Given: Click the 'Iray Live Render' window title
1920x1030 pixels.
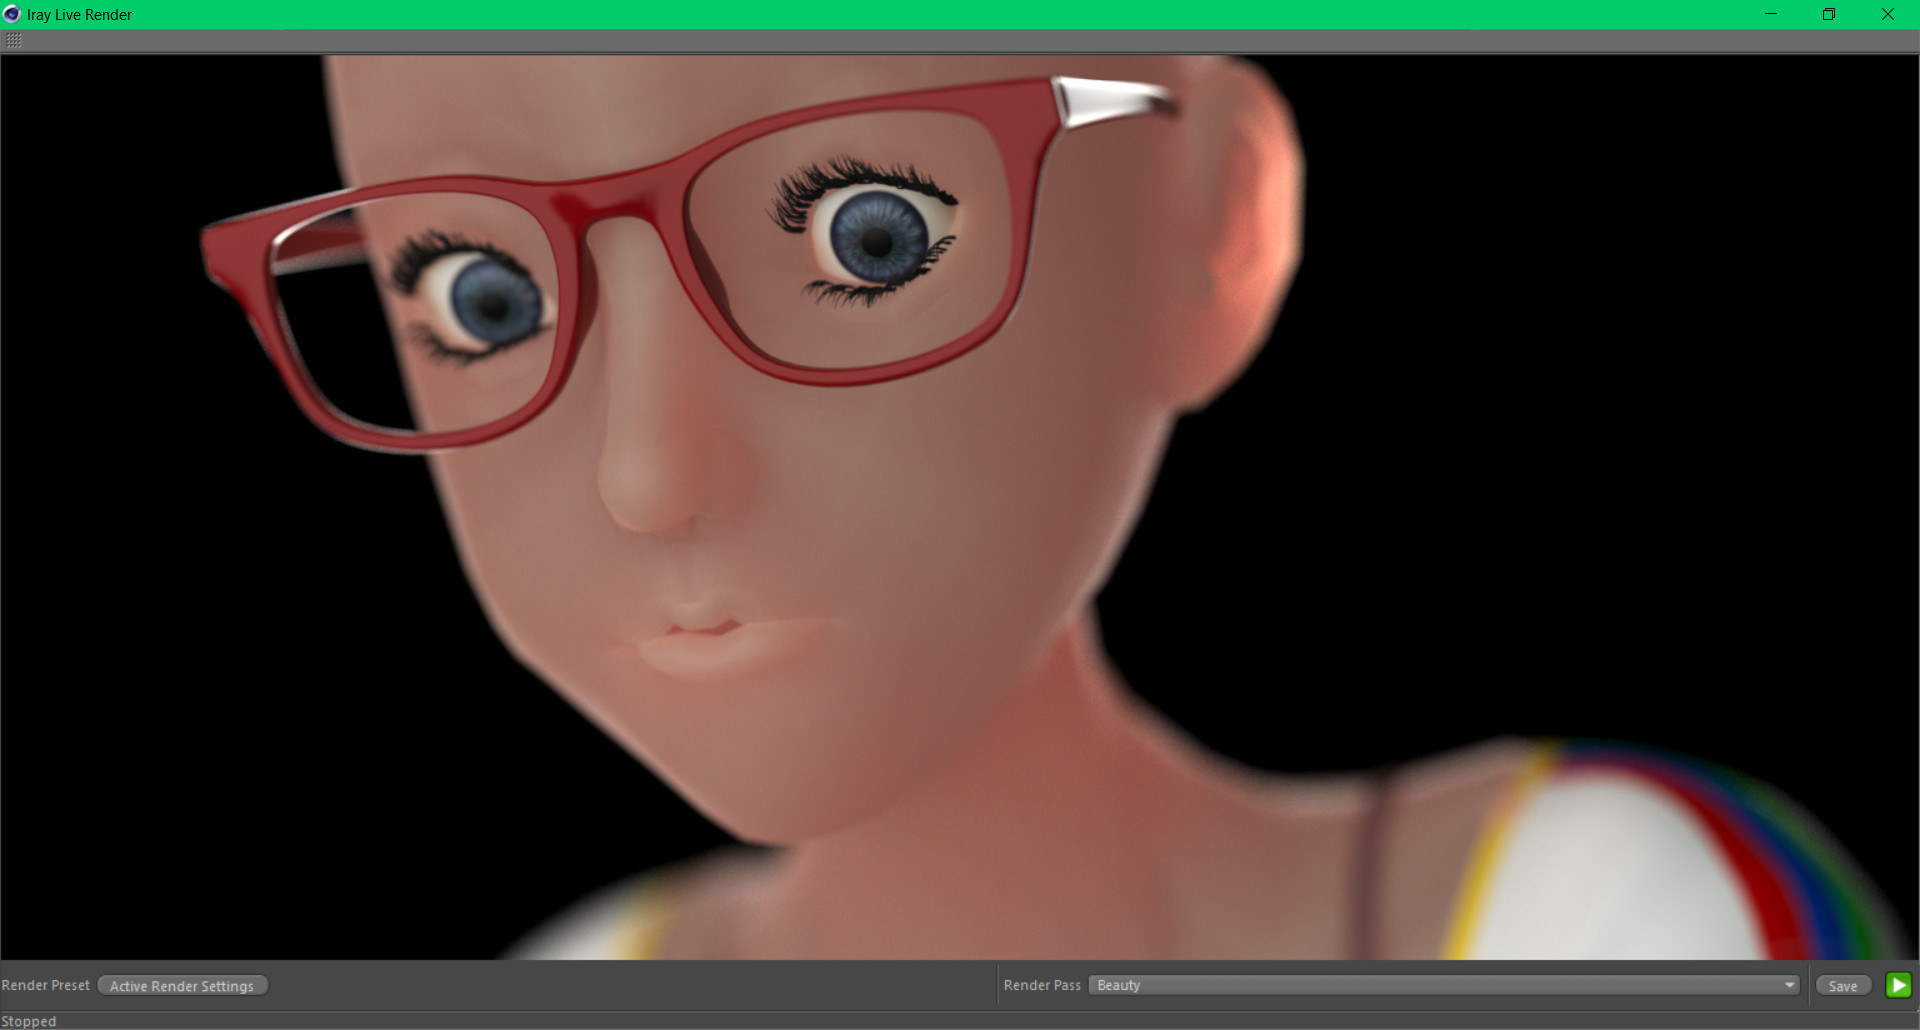Looking at the screenshot, I should coord(79,15).
